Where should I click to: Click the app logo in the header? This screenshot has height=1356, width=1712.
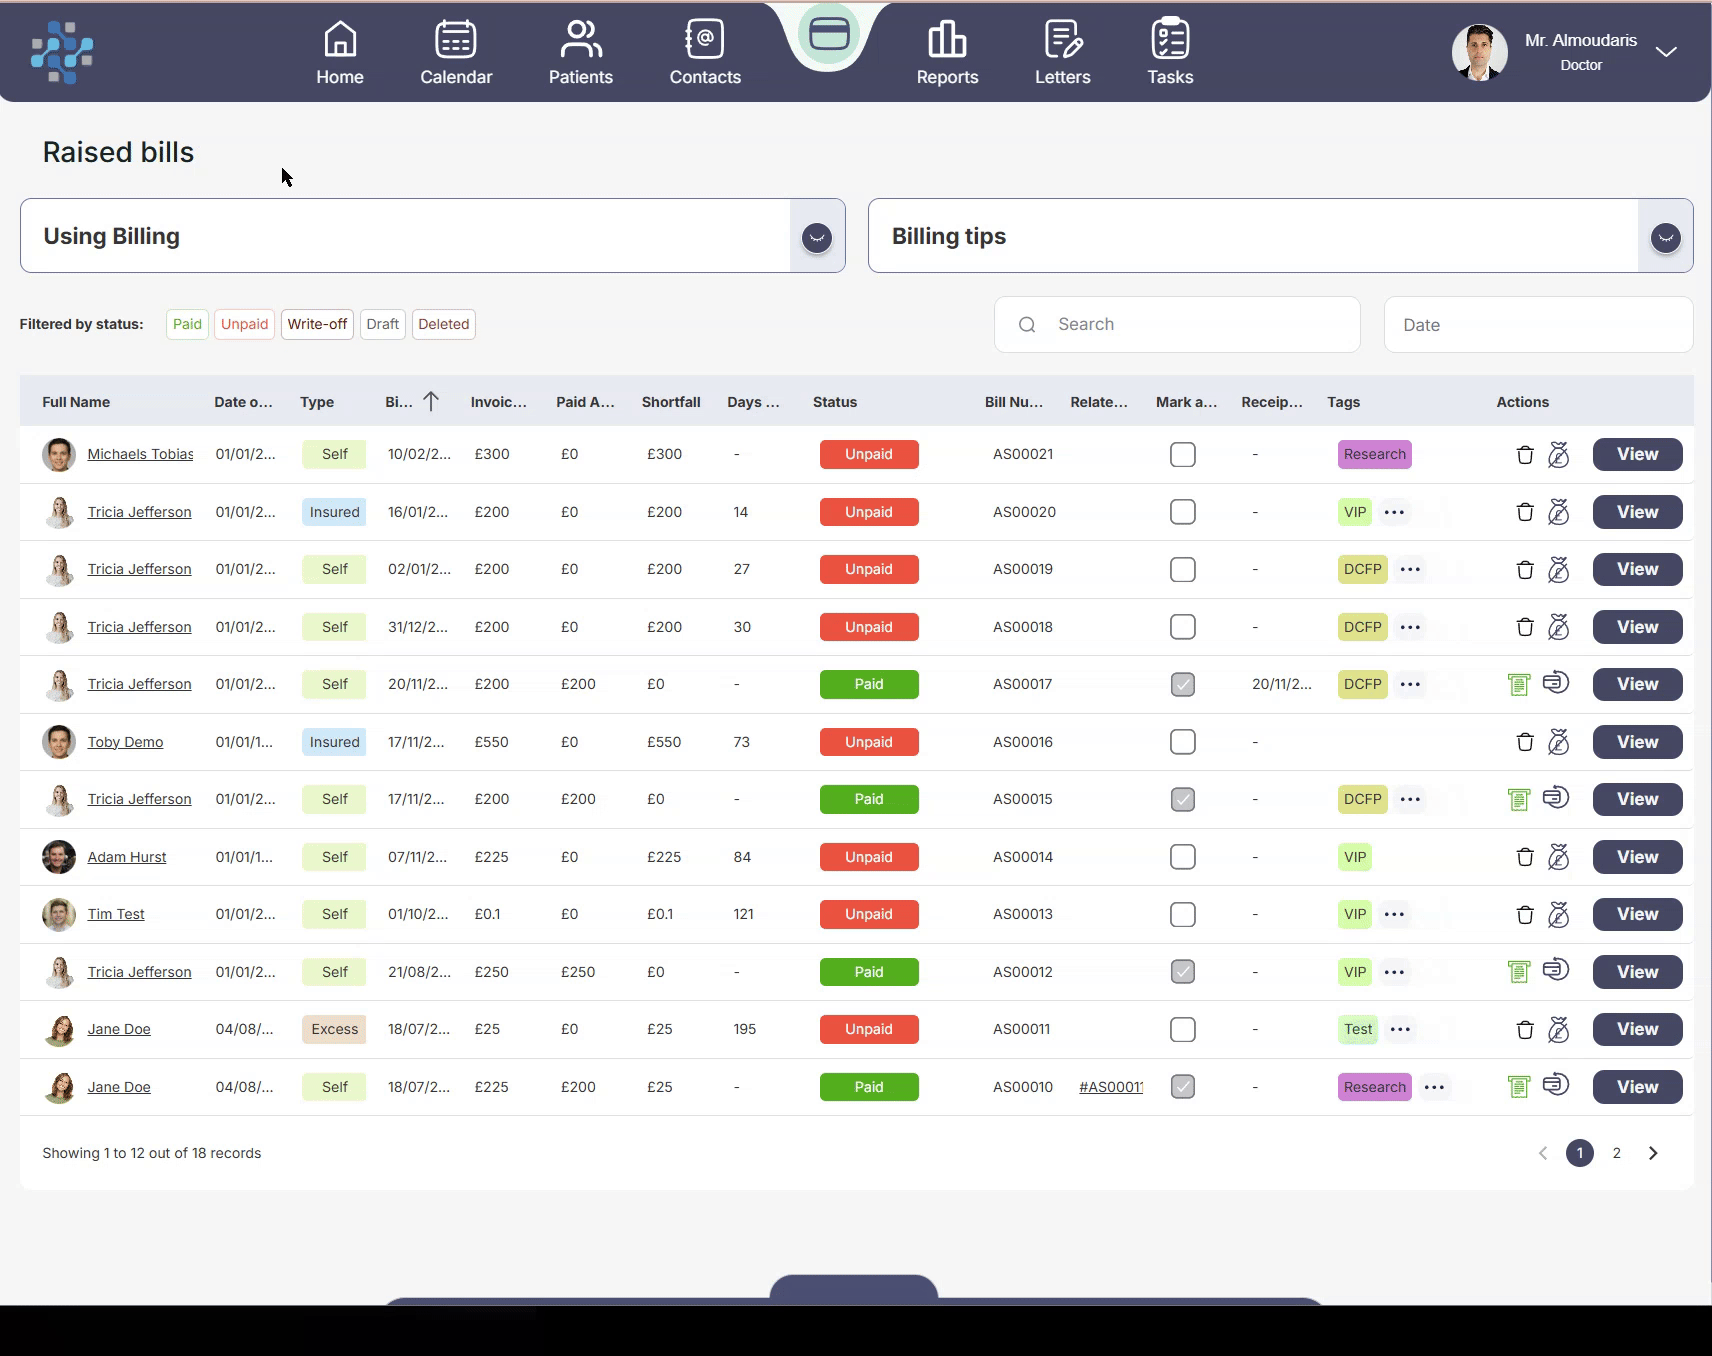(x=62, y=52)
